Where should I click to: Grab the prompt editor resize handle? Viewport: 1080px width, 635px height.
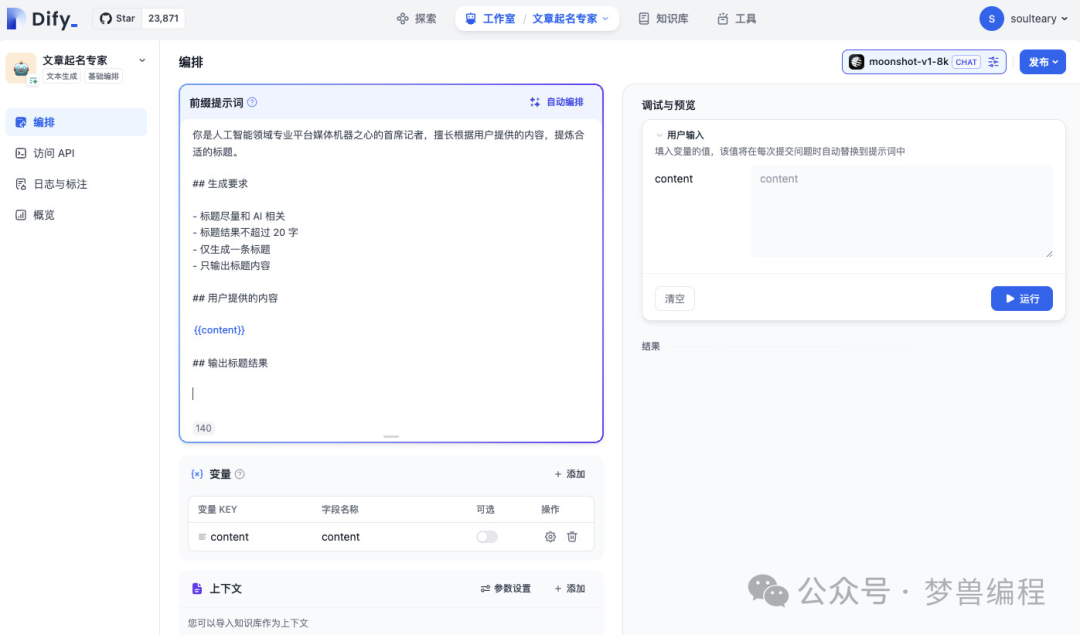pyautogui.click(x=391, y=437)
